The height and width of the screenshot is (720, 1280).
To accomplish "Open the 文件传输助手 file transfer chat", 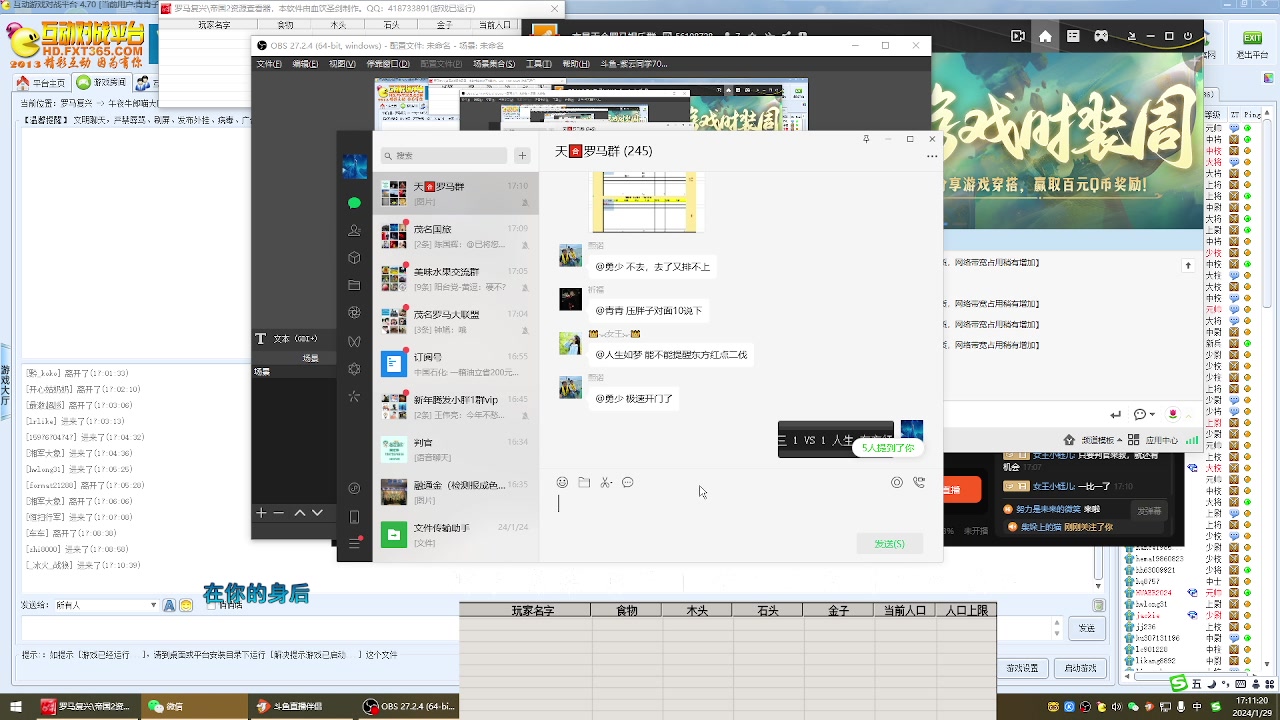I will [456, 534].
